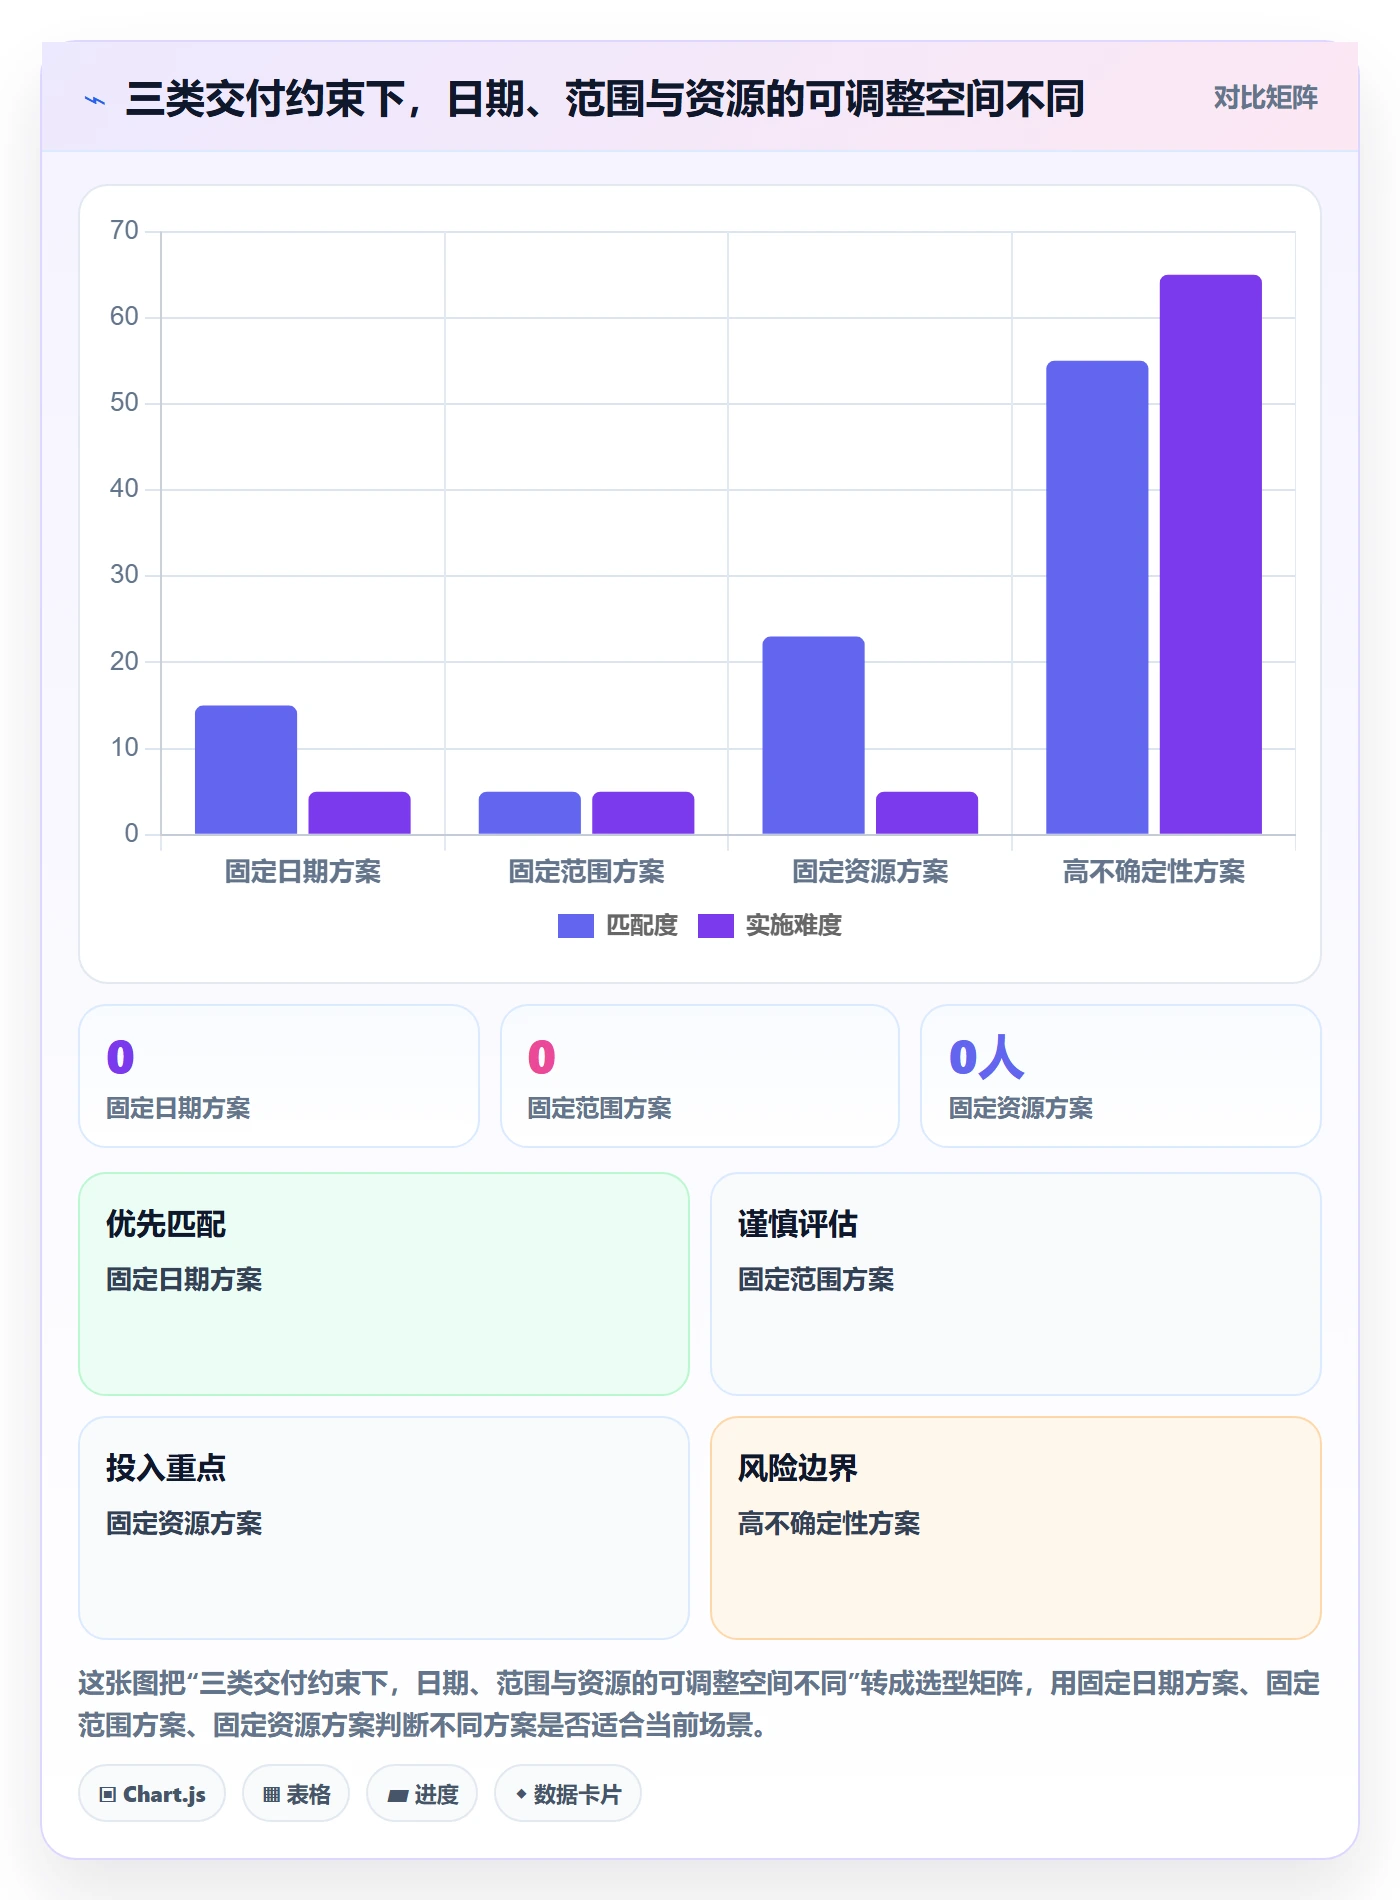This screenshot has width=1400, height=1900.
Task: Open the green 优先匹配 matrix card
Action: click(384, 1284)
